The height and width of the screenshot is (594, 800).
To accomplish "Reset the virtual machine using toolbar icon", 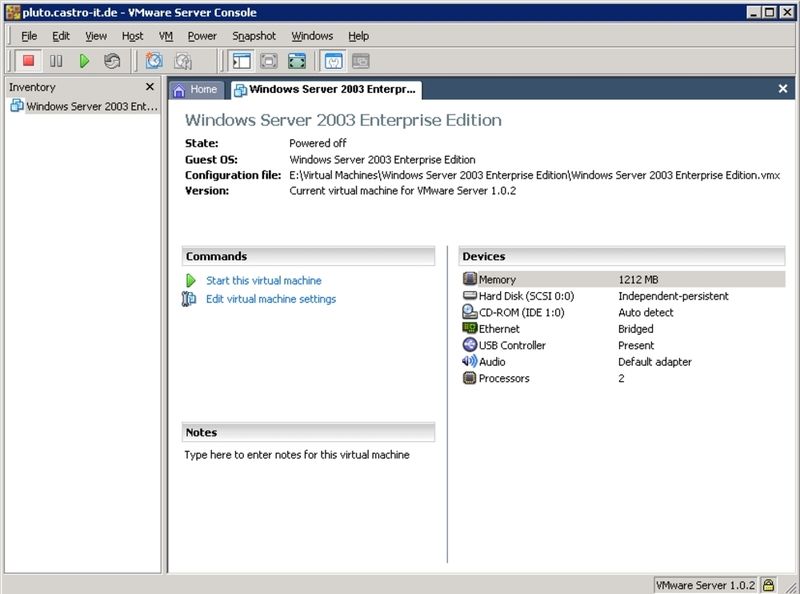I will (112, 60).
